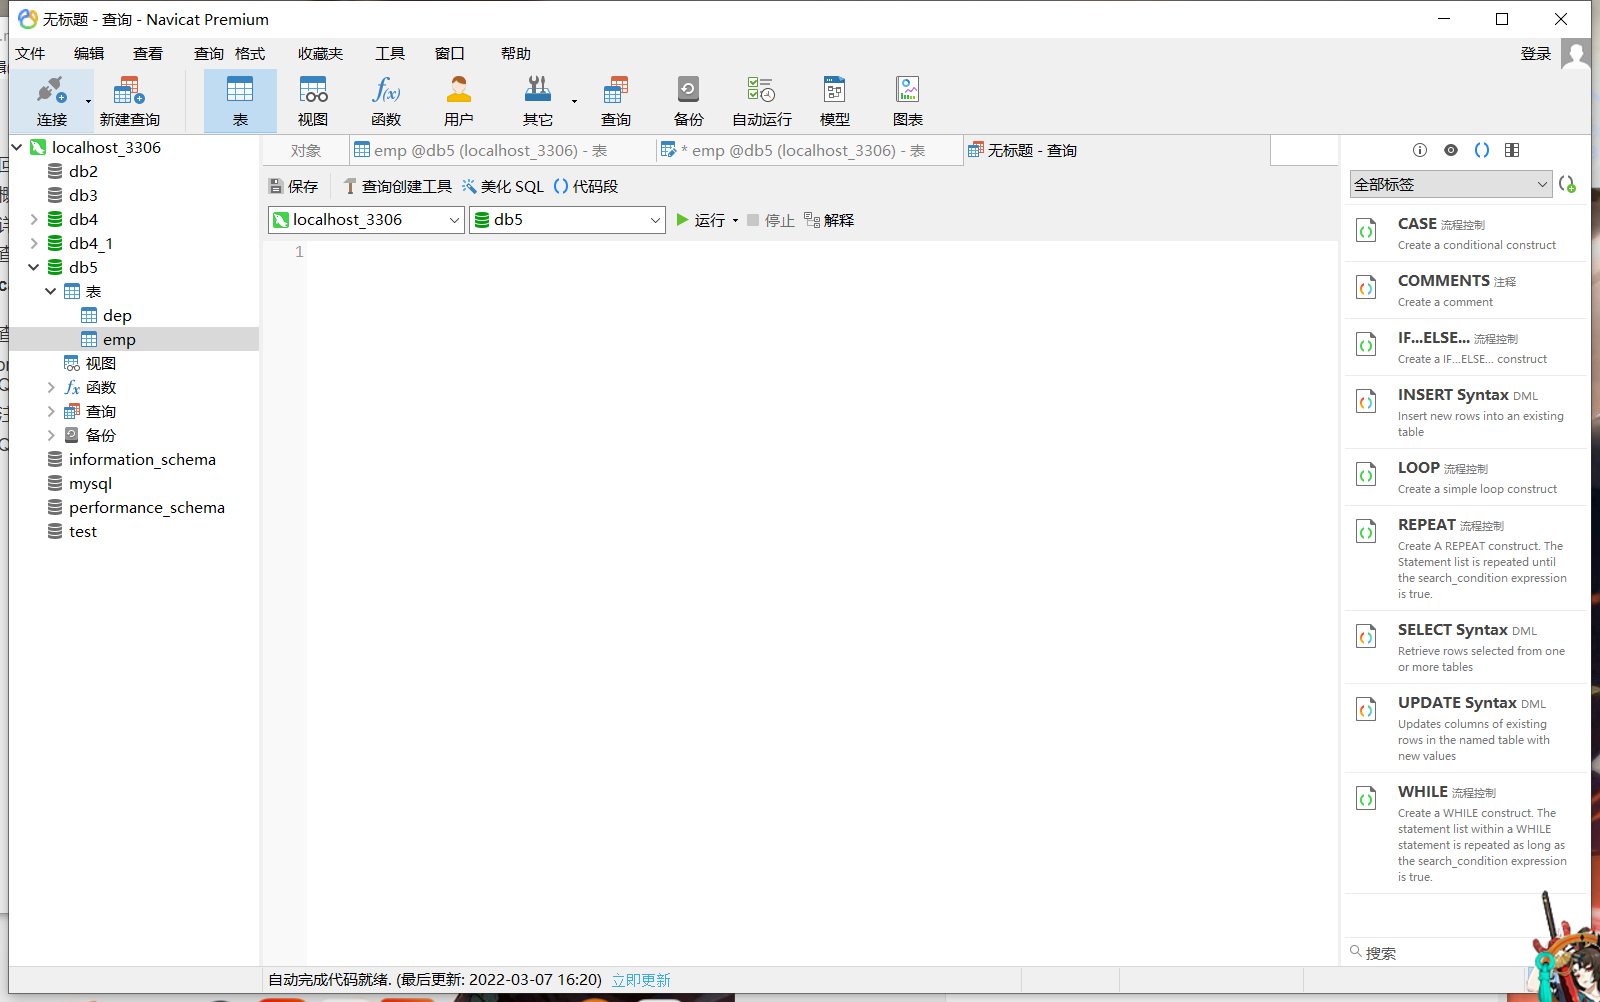Select the code snippet parentheses icon
This screenshot has width=1600, height=1002.
(x=1482, y=150)
